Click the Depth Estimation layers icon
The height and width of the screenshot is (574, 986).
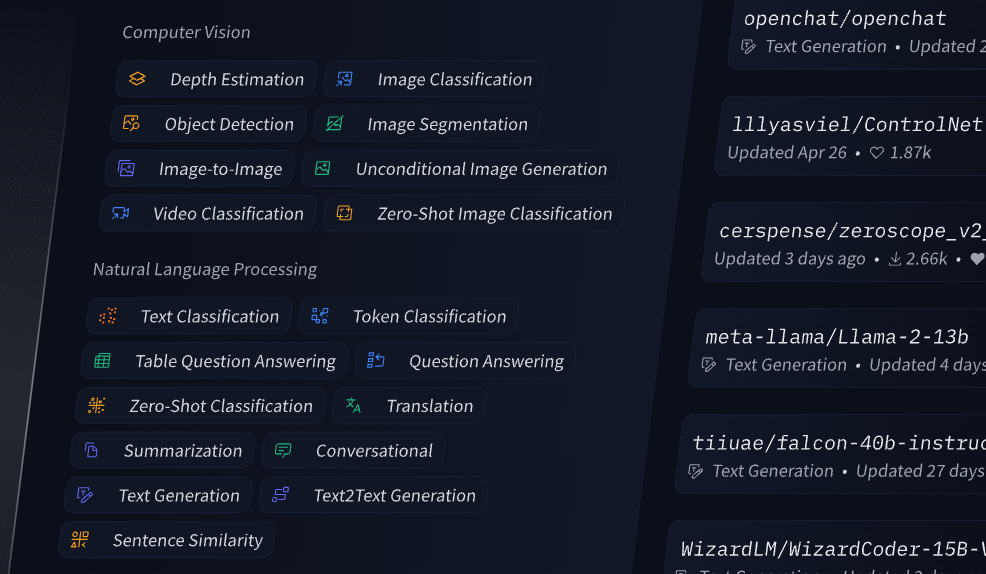click(137, 79)
